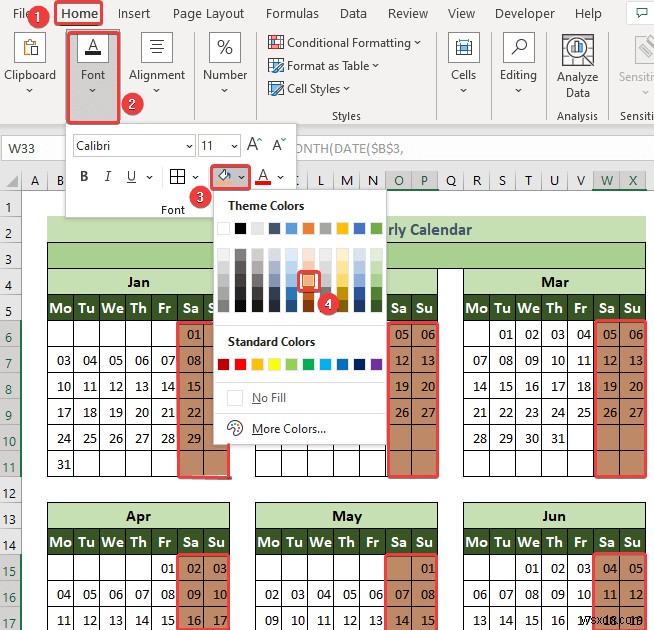Select the orange theme color swatch

point(308,228)
